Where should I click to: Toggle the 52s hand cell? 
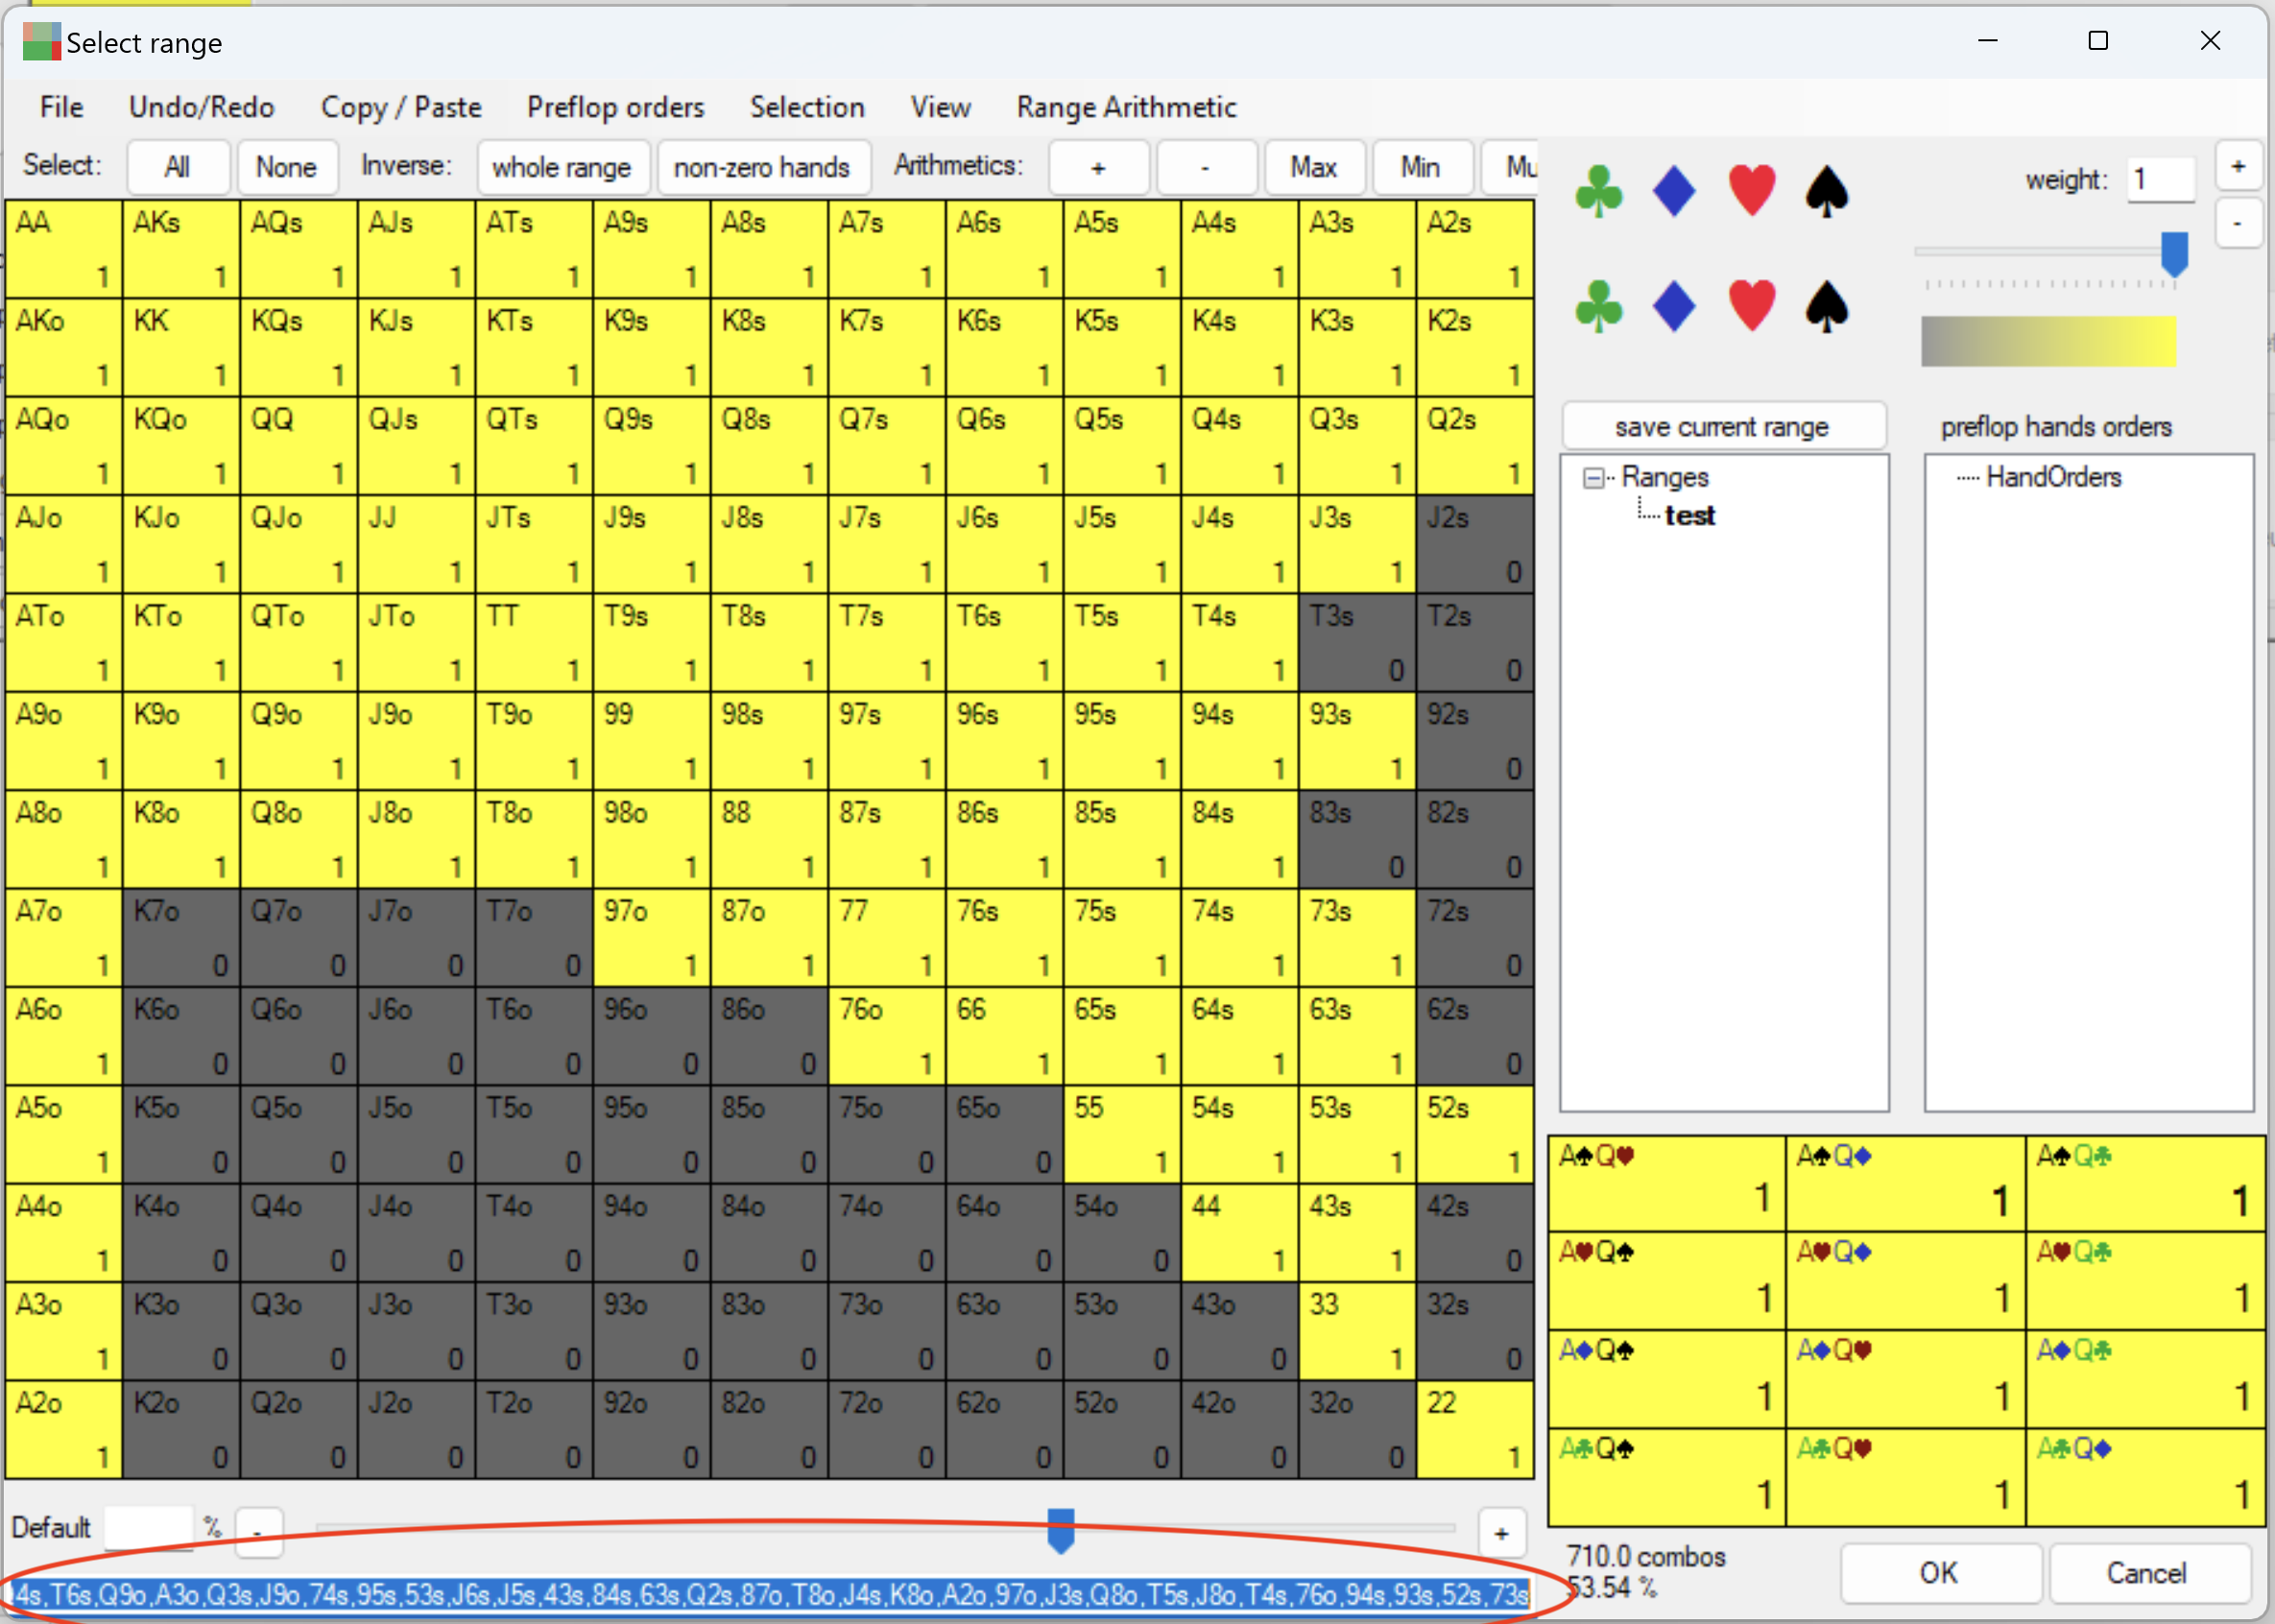(x=1475, y=1134)
